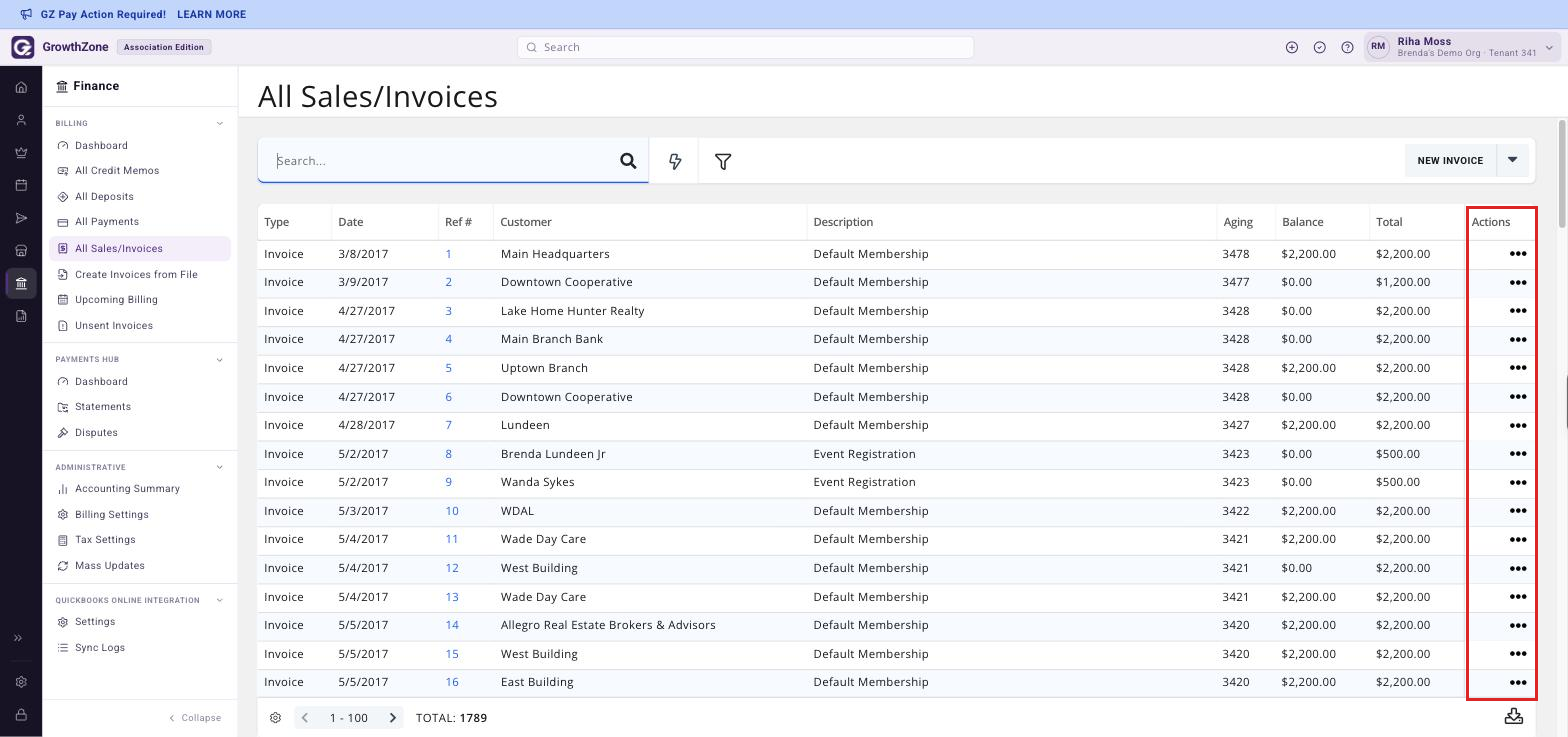Open the Store icon in left rail
The height and width of the screenshot is (737, 1568).
coord(21,251)
